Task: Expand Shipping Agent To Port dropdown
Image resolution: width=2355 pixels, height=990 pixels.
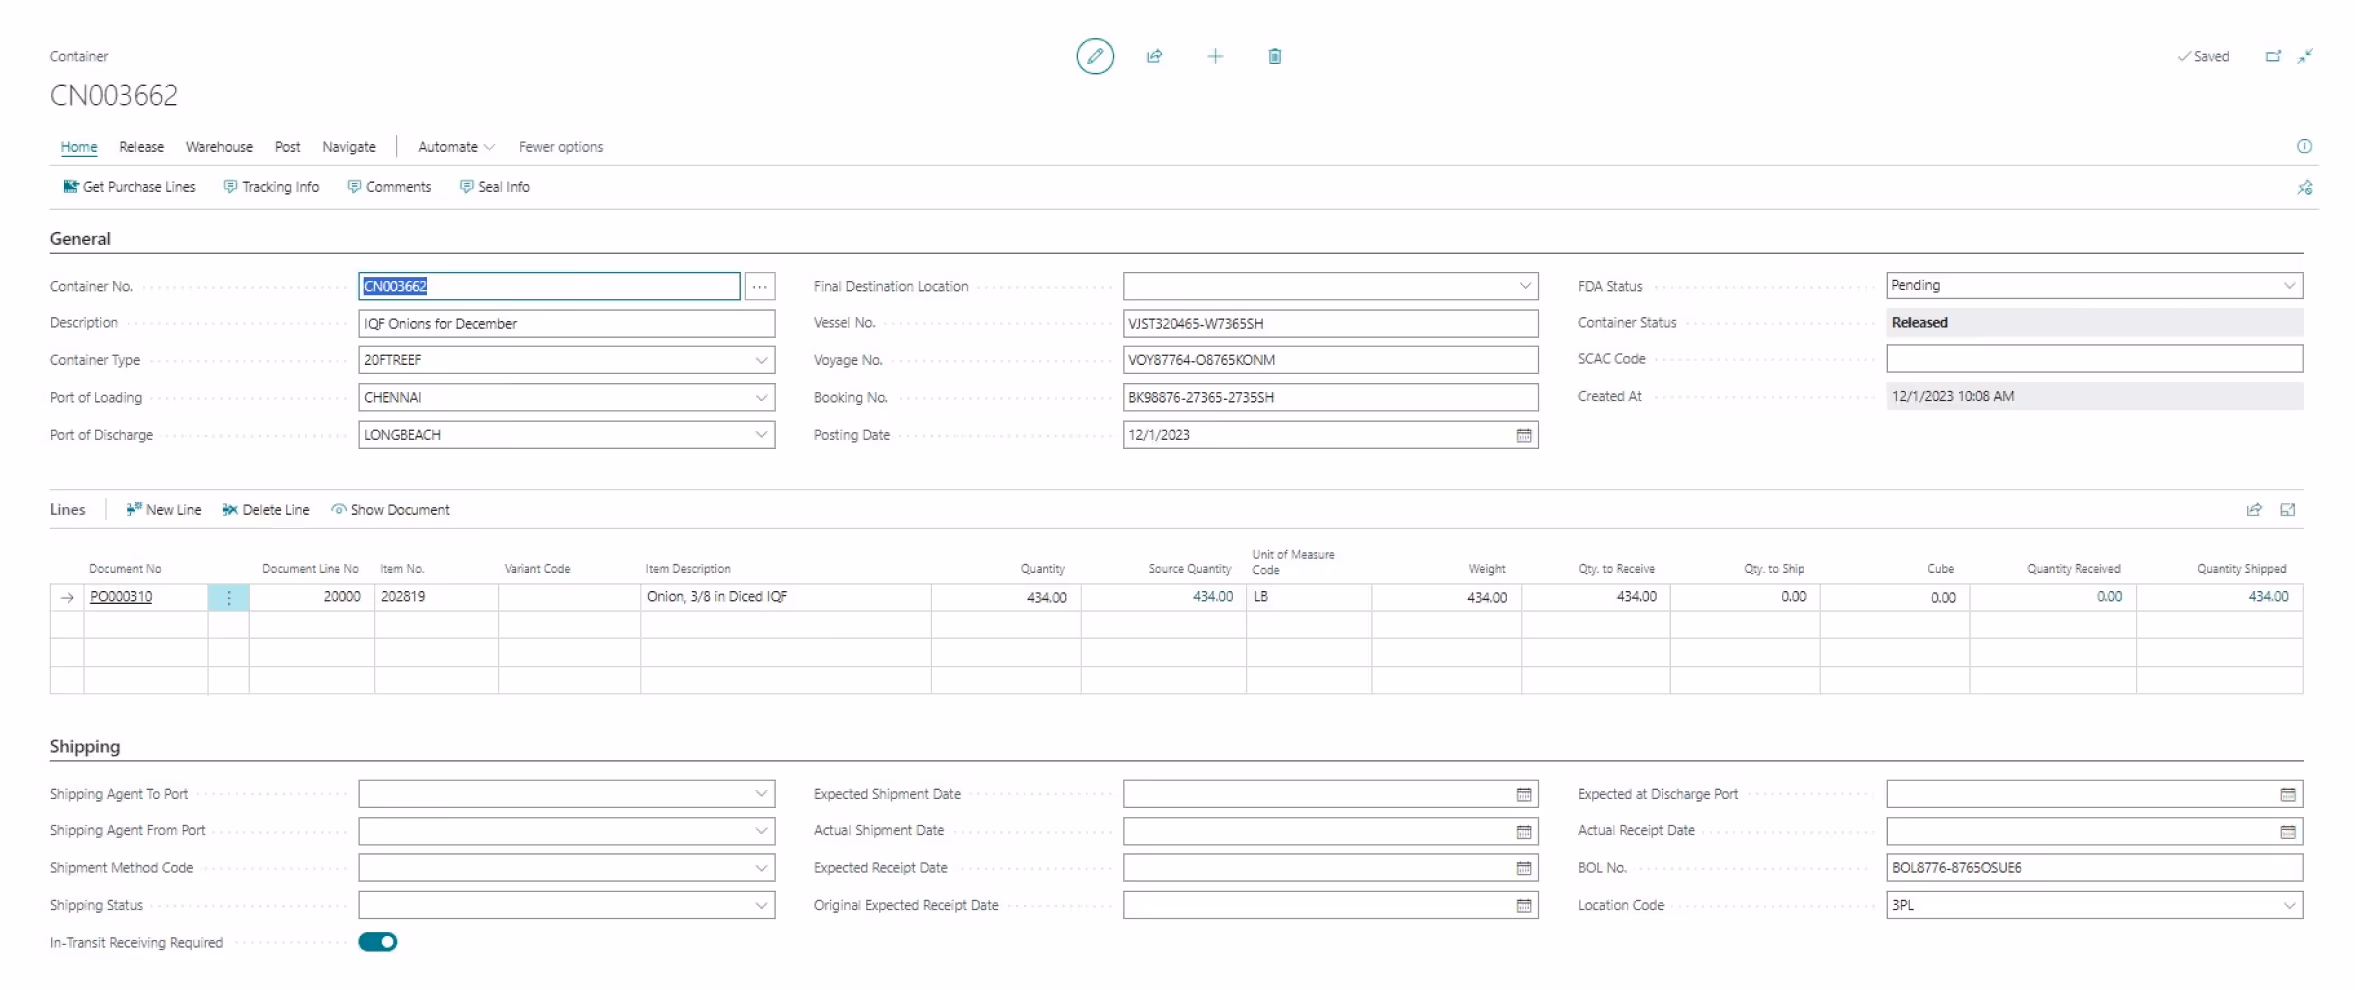Action: point(761,794)
